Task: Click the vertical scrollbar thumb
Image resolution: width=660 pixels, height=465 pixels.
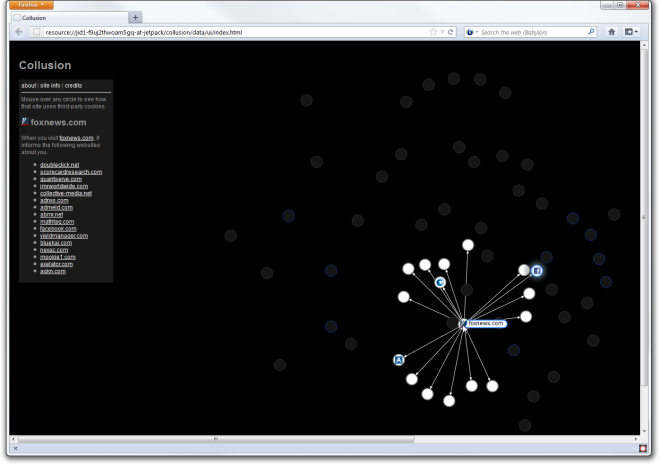Action: (644, 218)
